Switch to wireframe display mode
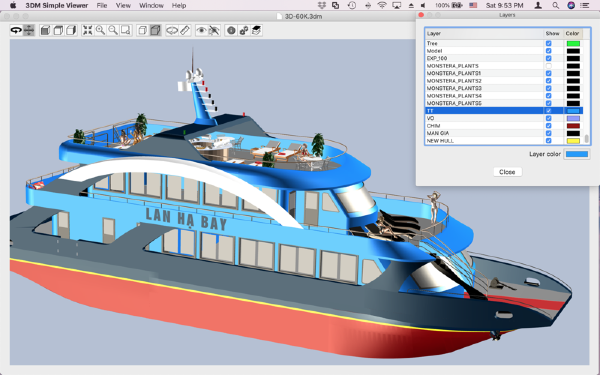Screen dimensions: 600x375 [142, 30]
